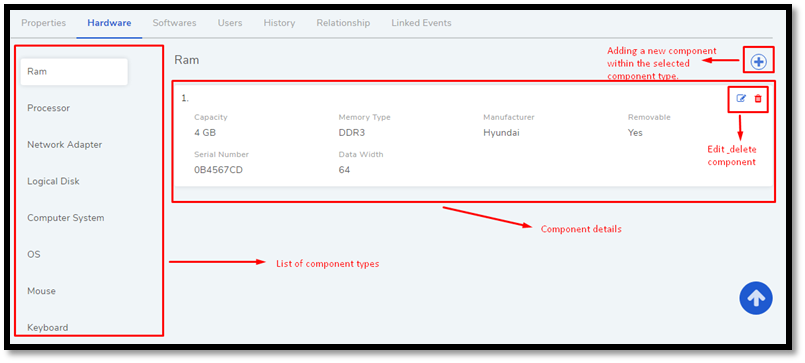Select Keyboard component type

click(x=47, y=328)
